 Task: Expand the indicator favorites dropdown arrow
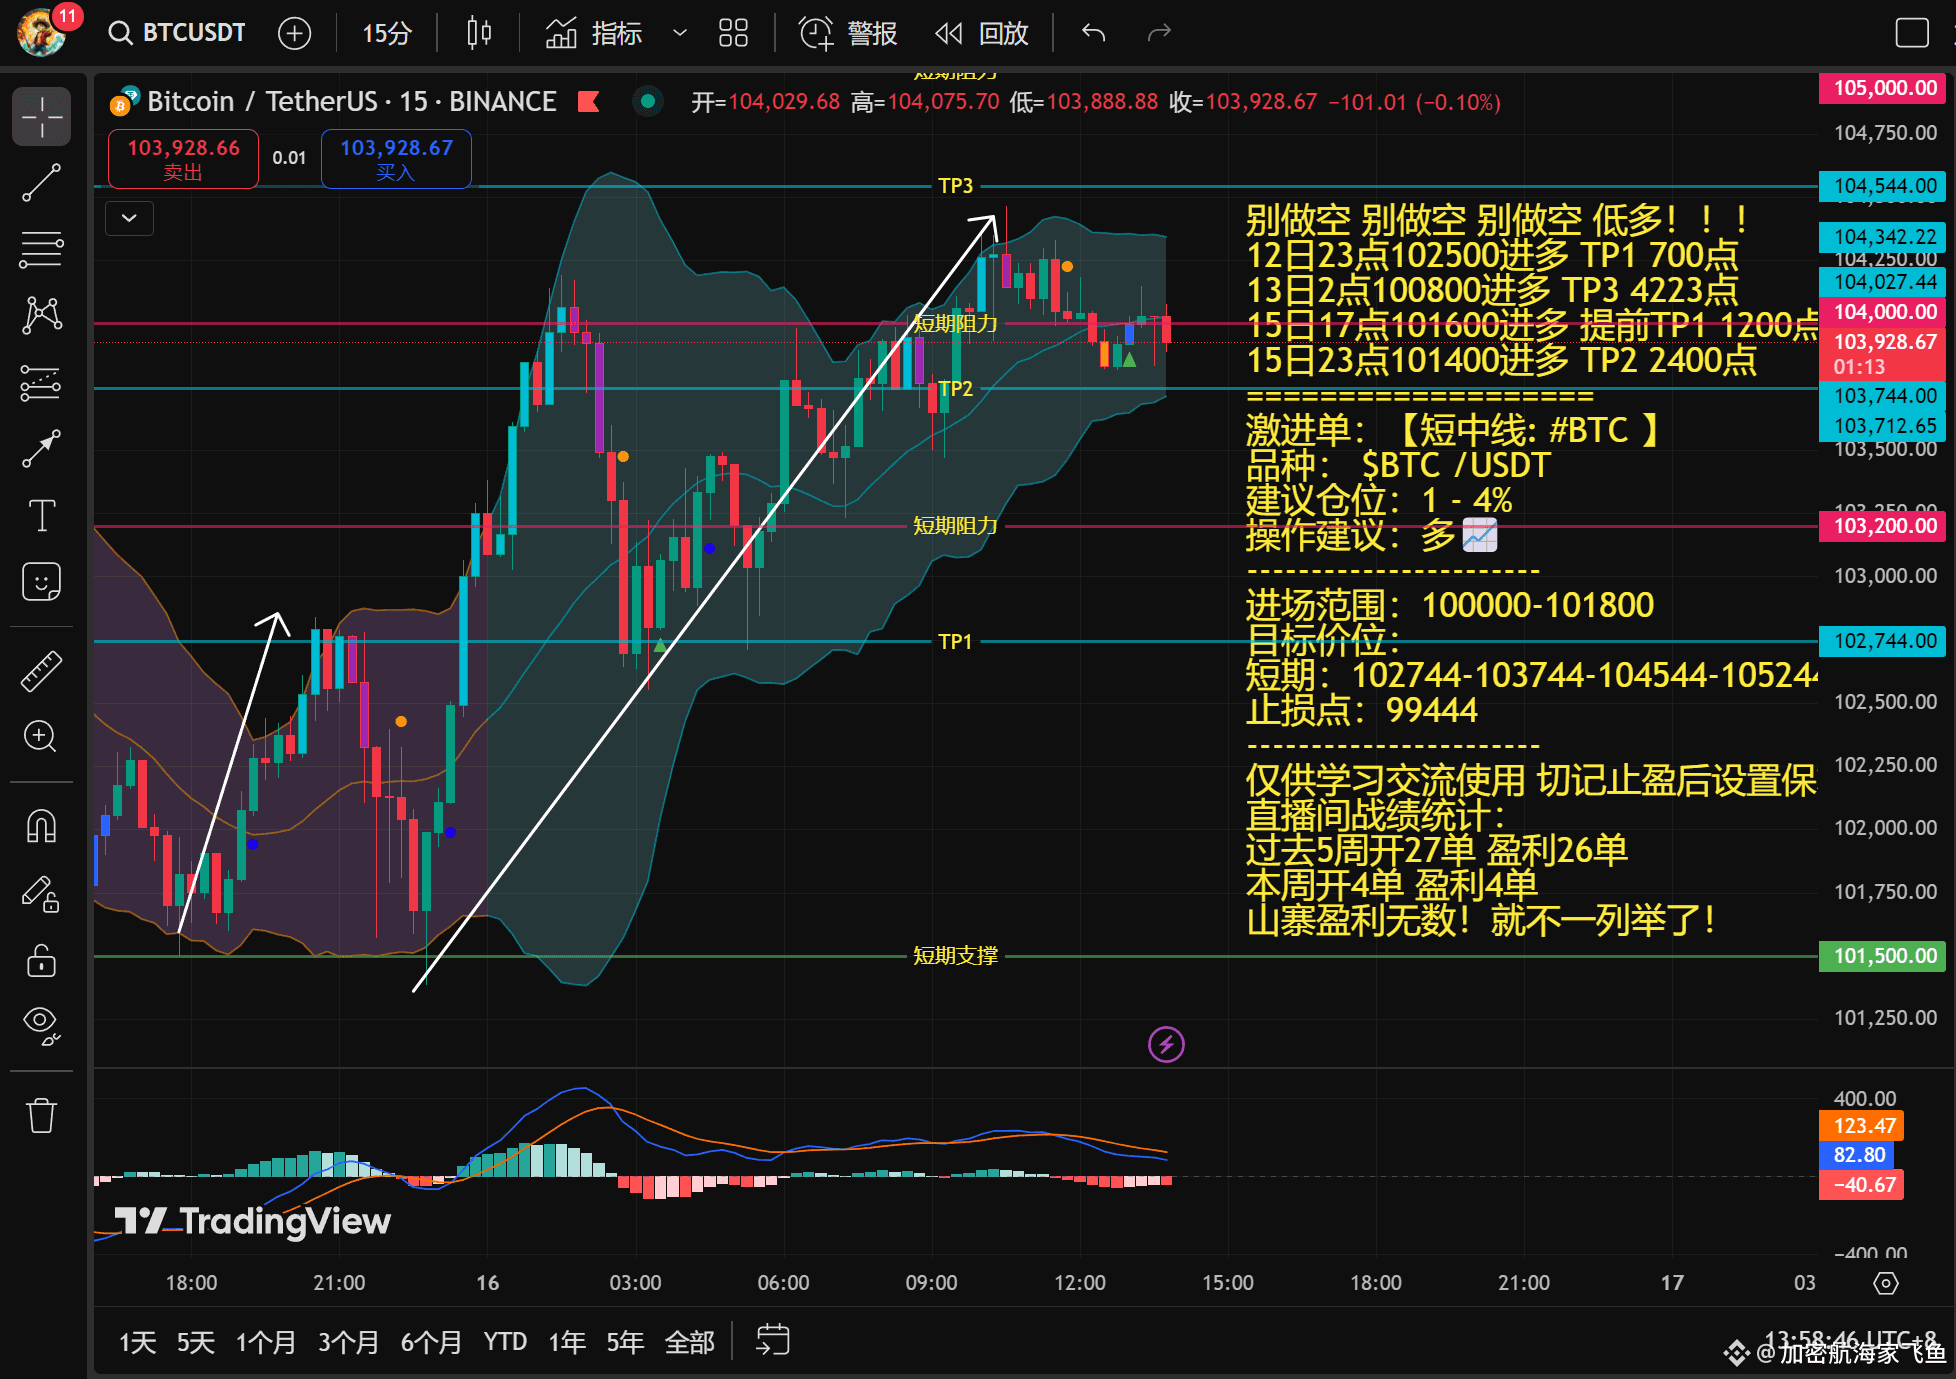tap(680, 33)
